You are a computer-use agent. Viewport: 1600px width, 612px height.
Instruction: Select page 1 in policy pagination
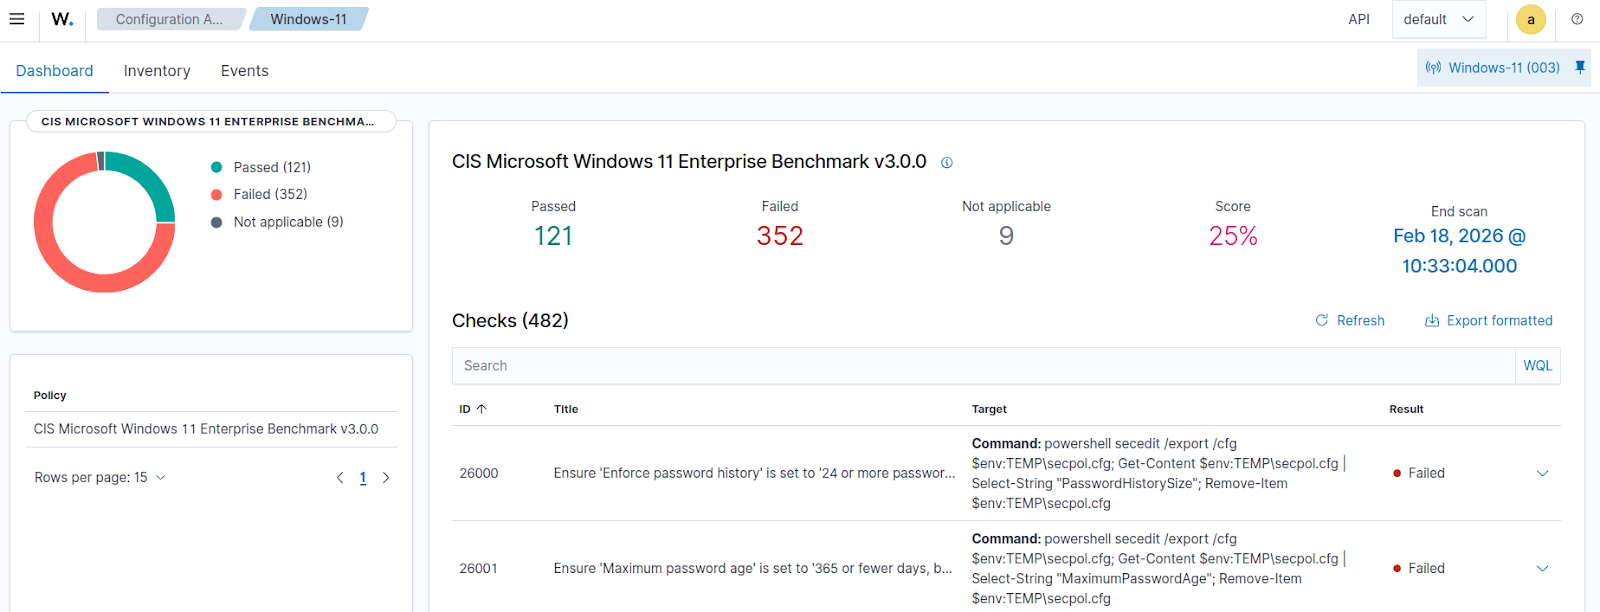363,478
